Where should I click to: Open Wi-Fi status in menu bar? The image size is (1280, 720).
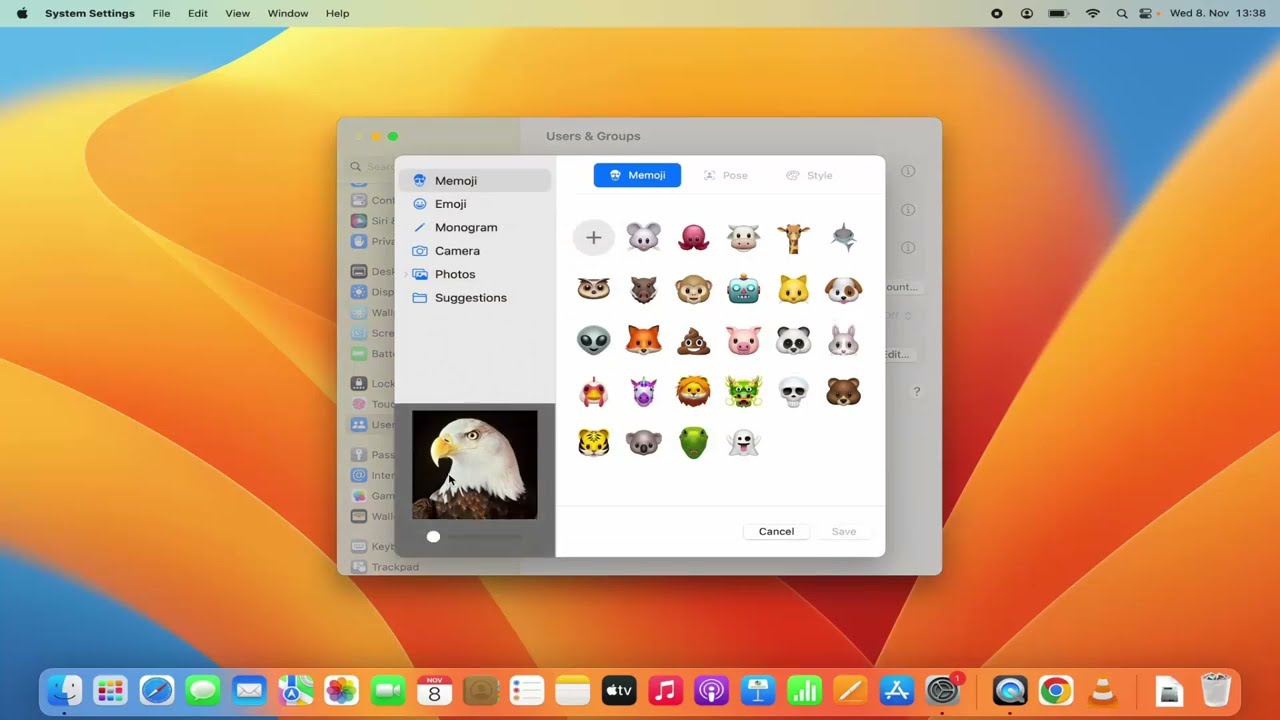click(1092, 13)
